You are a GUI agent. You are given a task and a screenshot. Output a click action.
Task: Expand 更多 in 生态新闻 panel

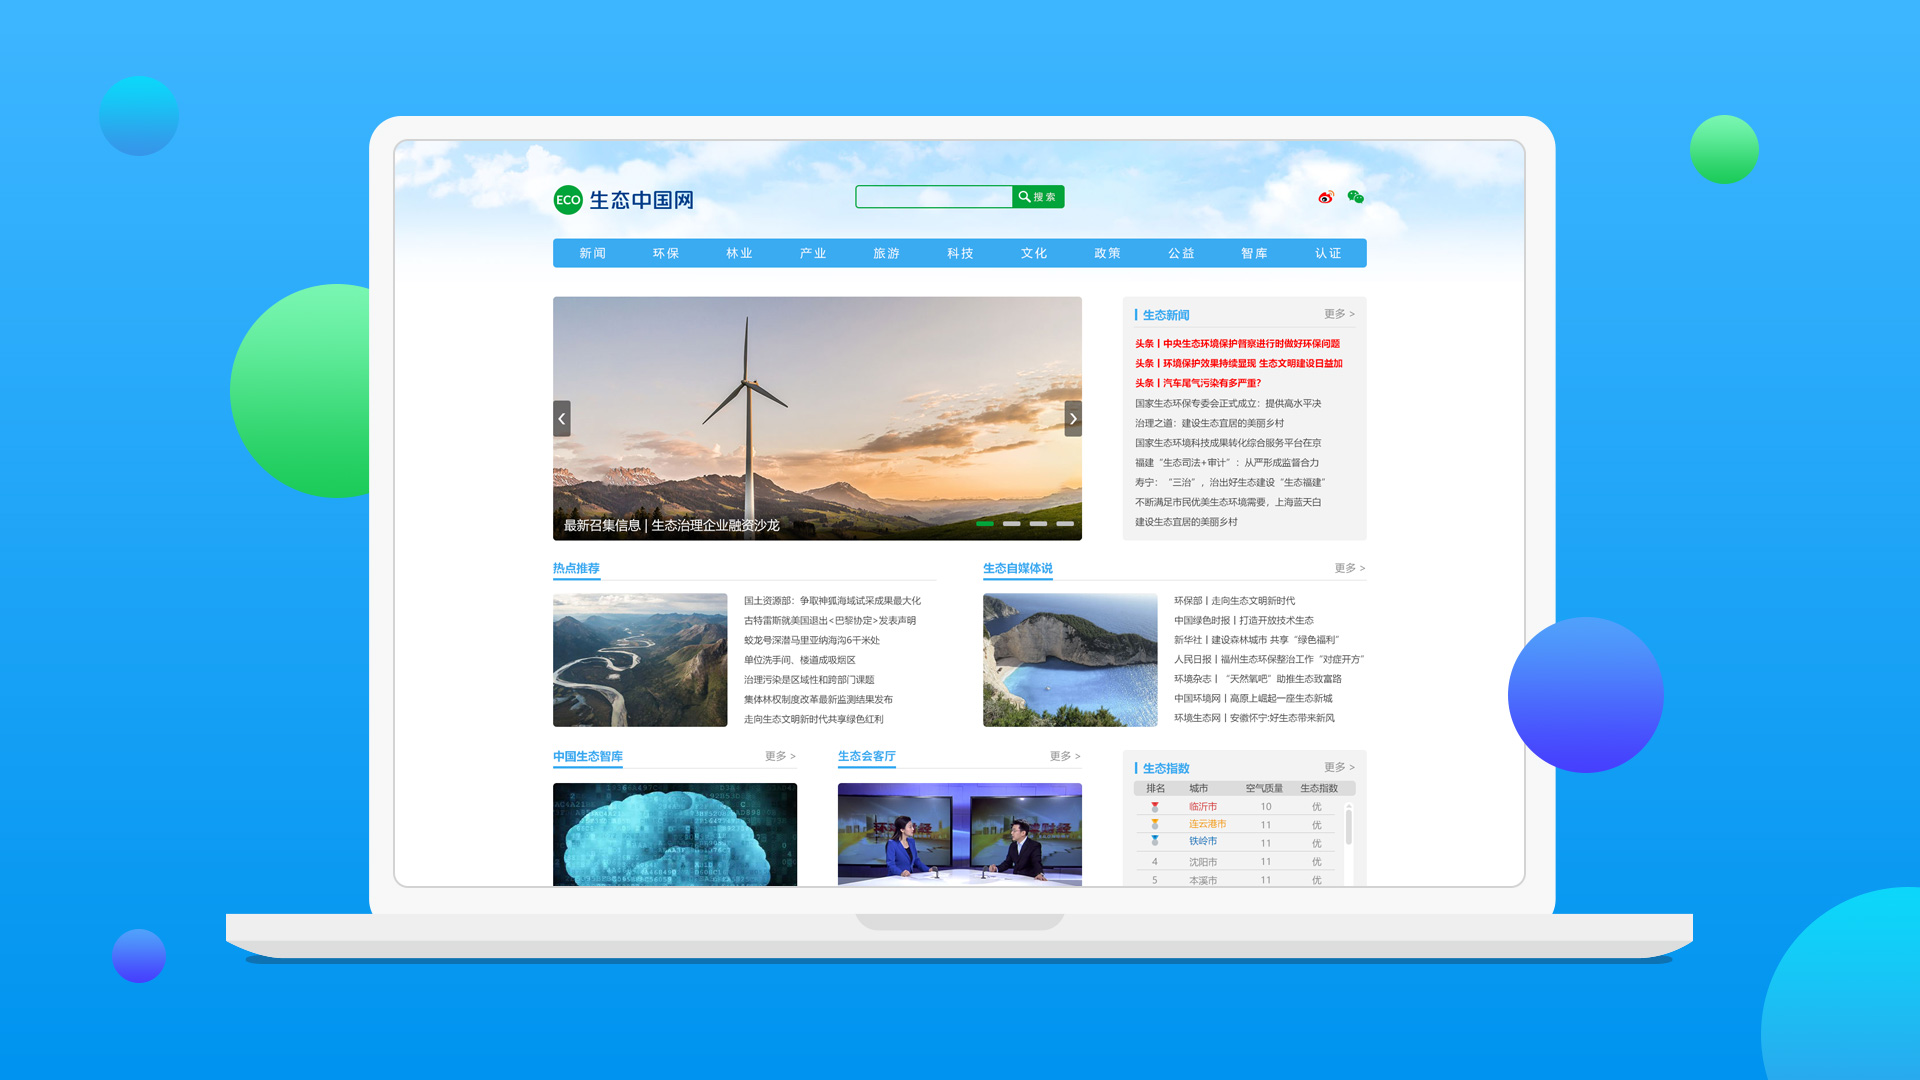pyautogui.click(x=1340, y=314)
